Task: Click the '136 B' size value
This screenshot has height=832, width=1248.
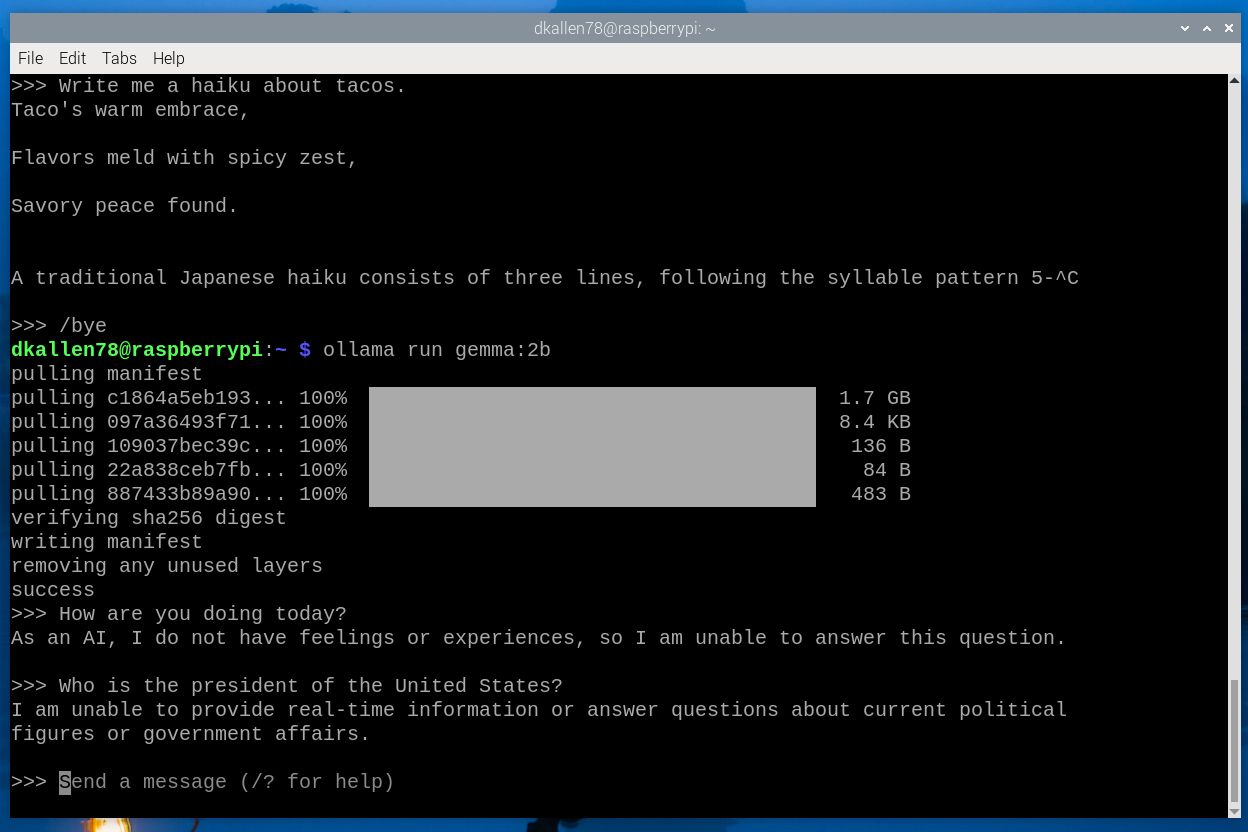Action: 881,446
